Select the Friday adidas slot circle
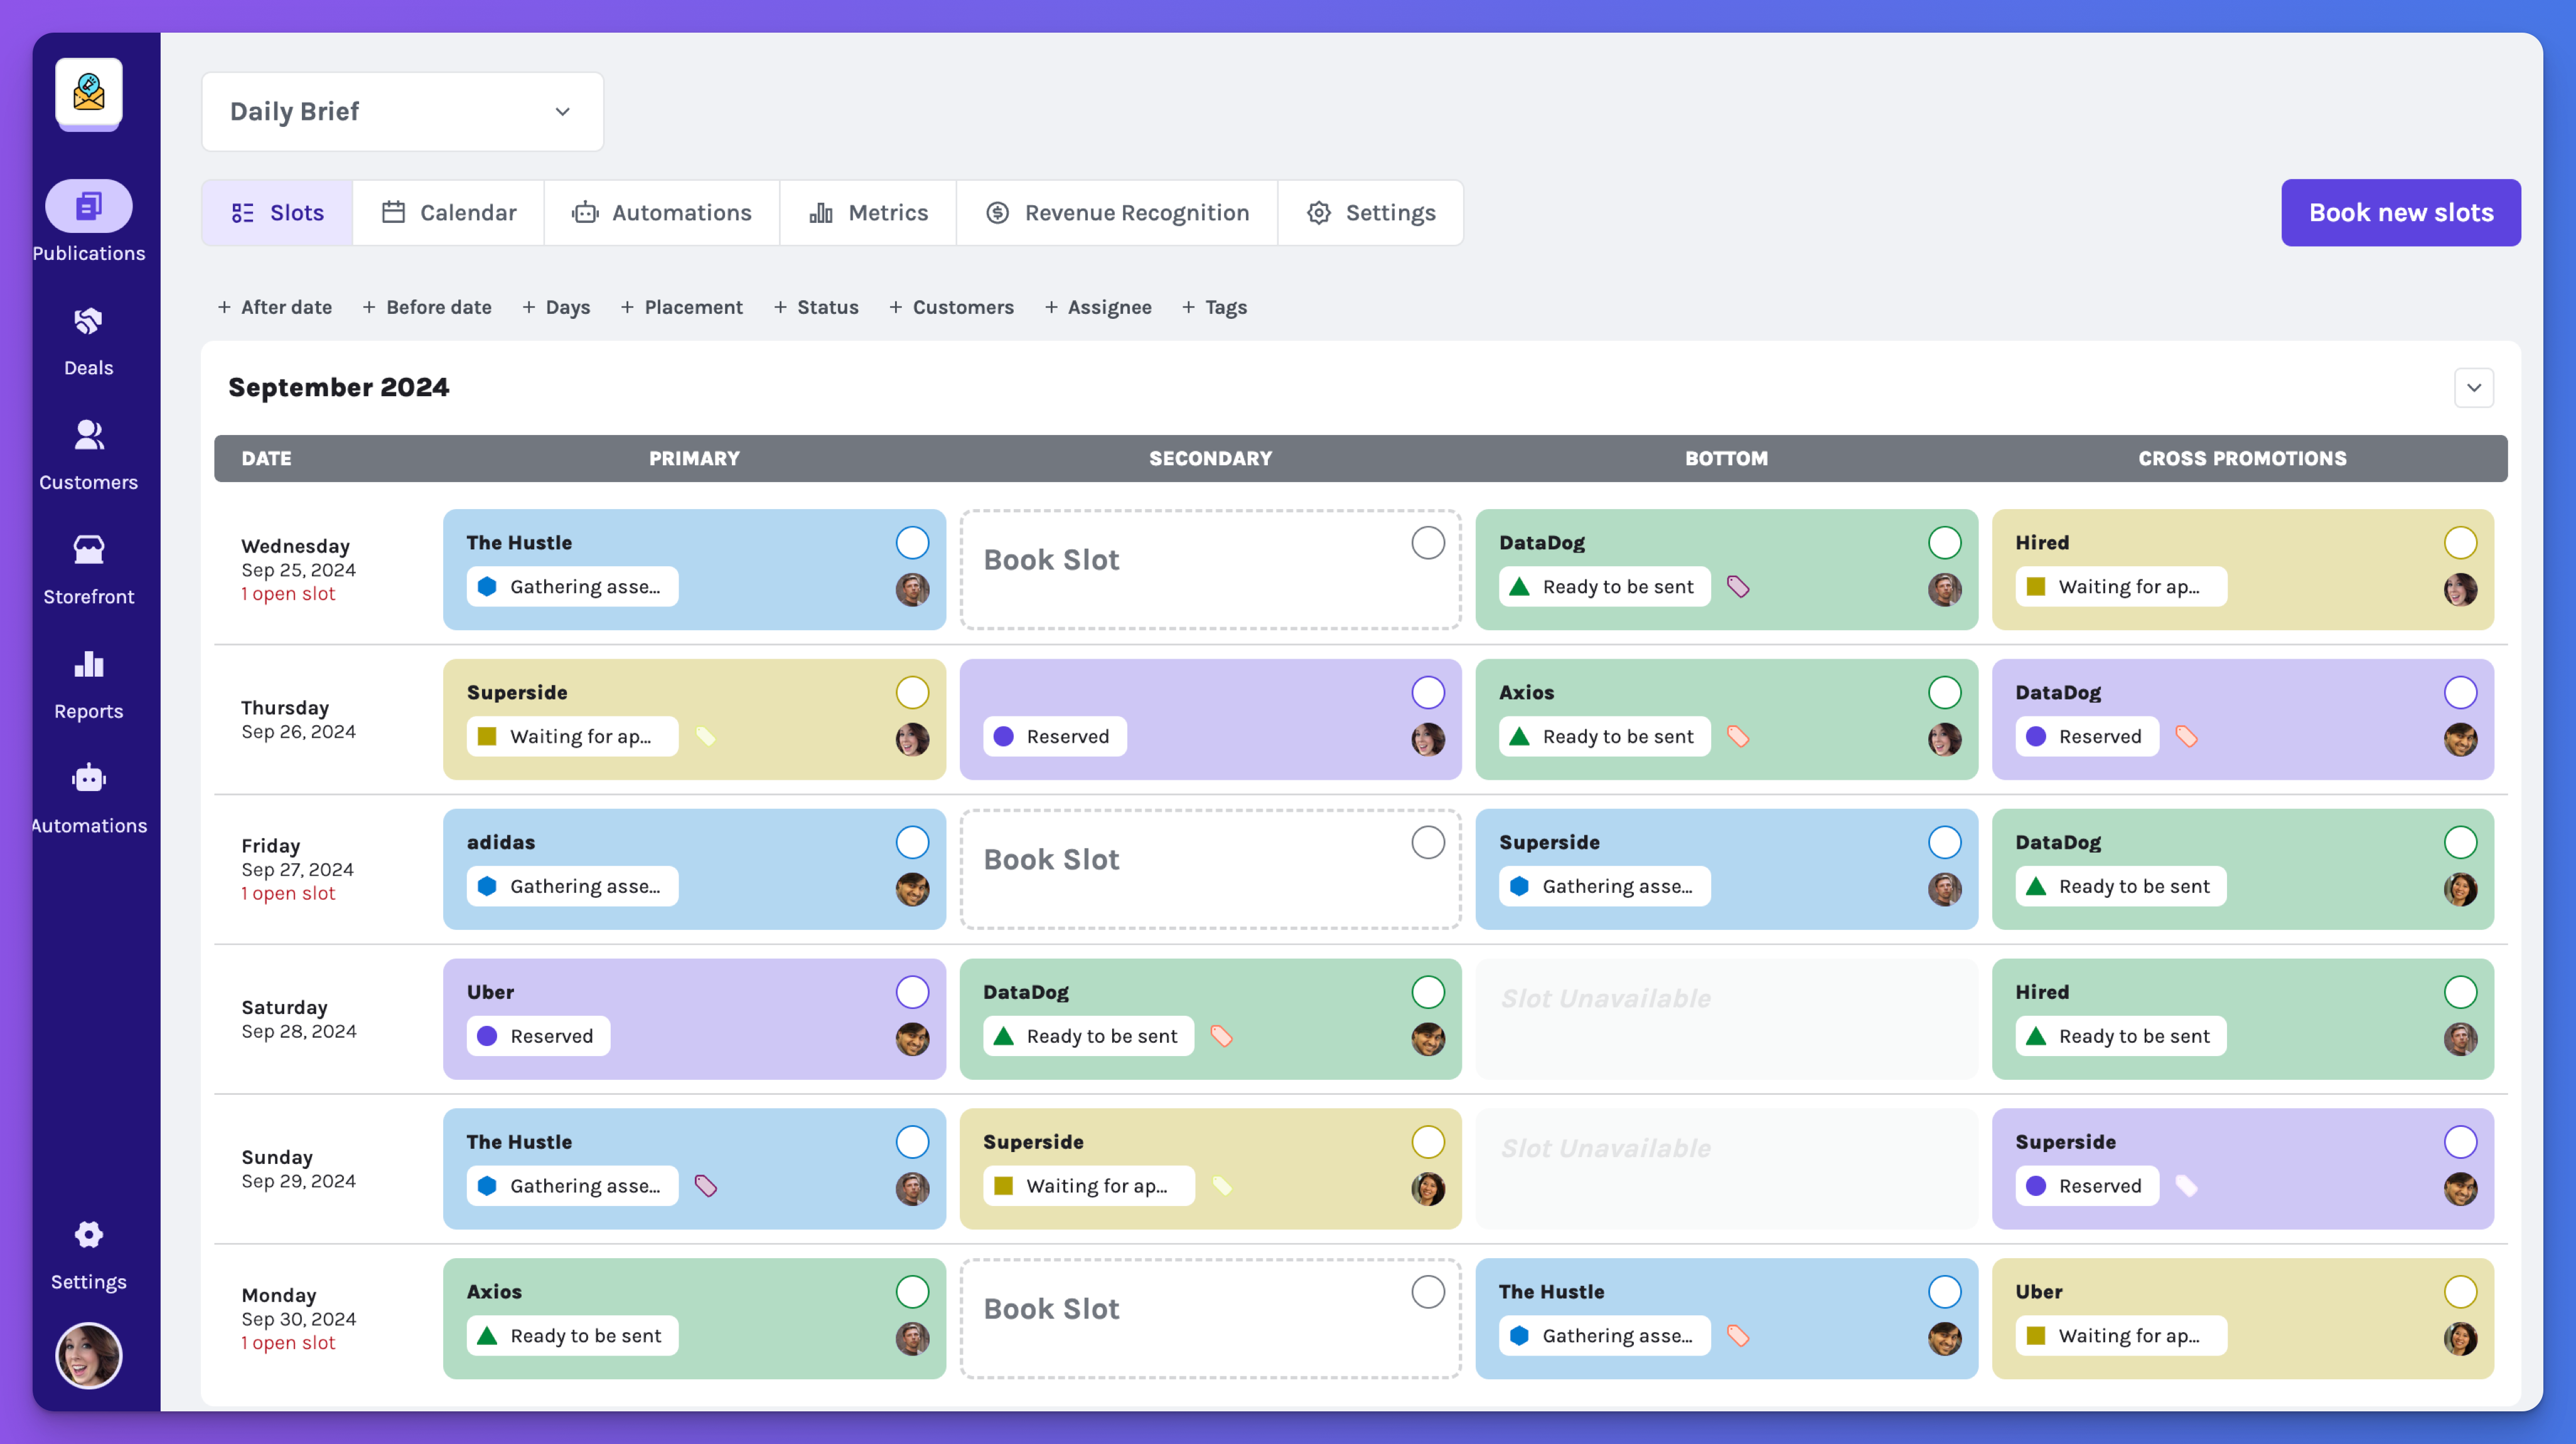This screenshot has width=2576, height=1444. [912, 843]
